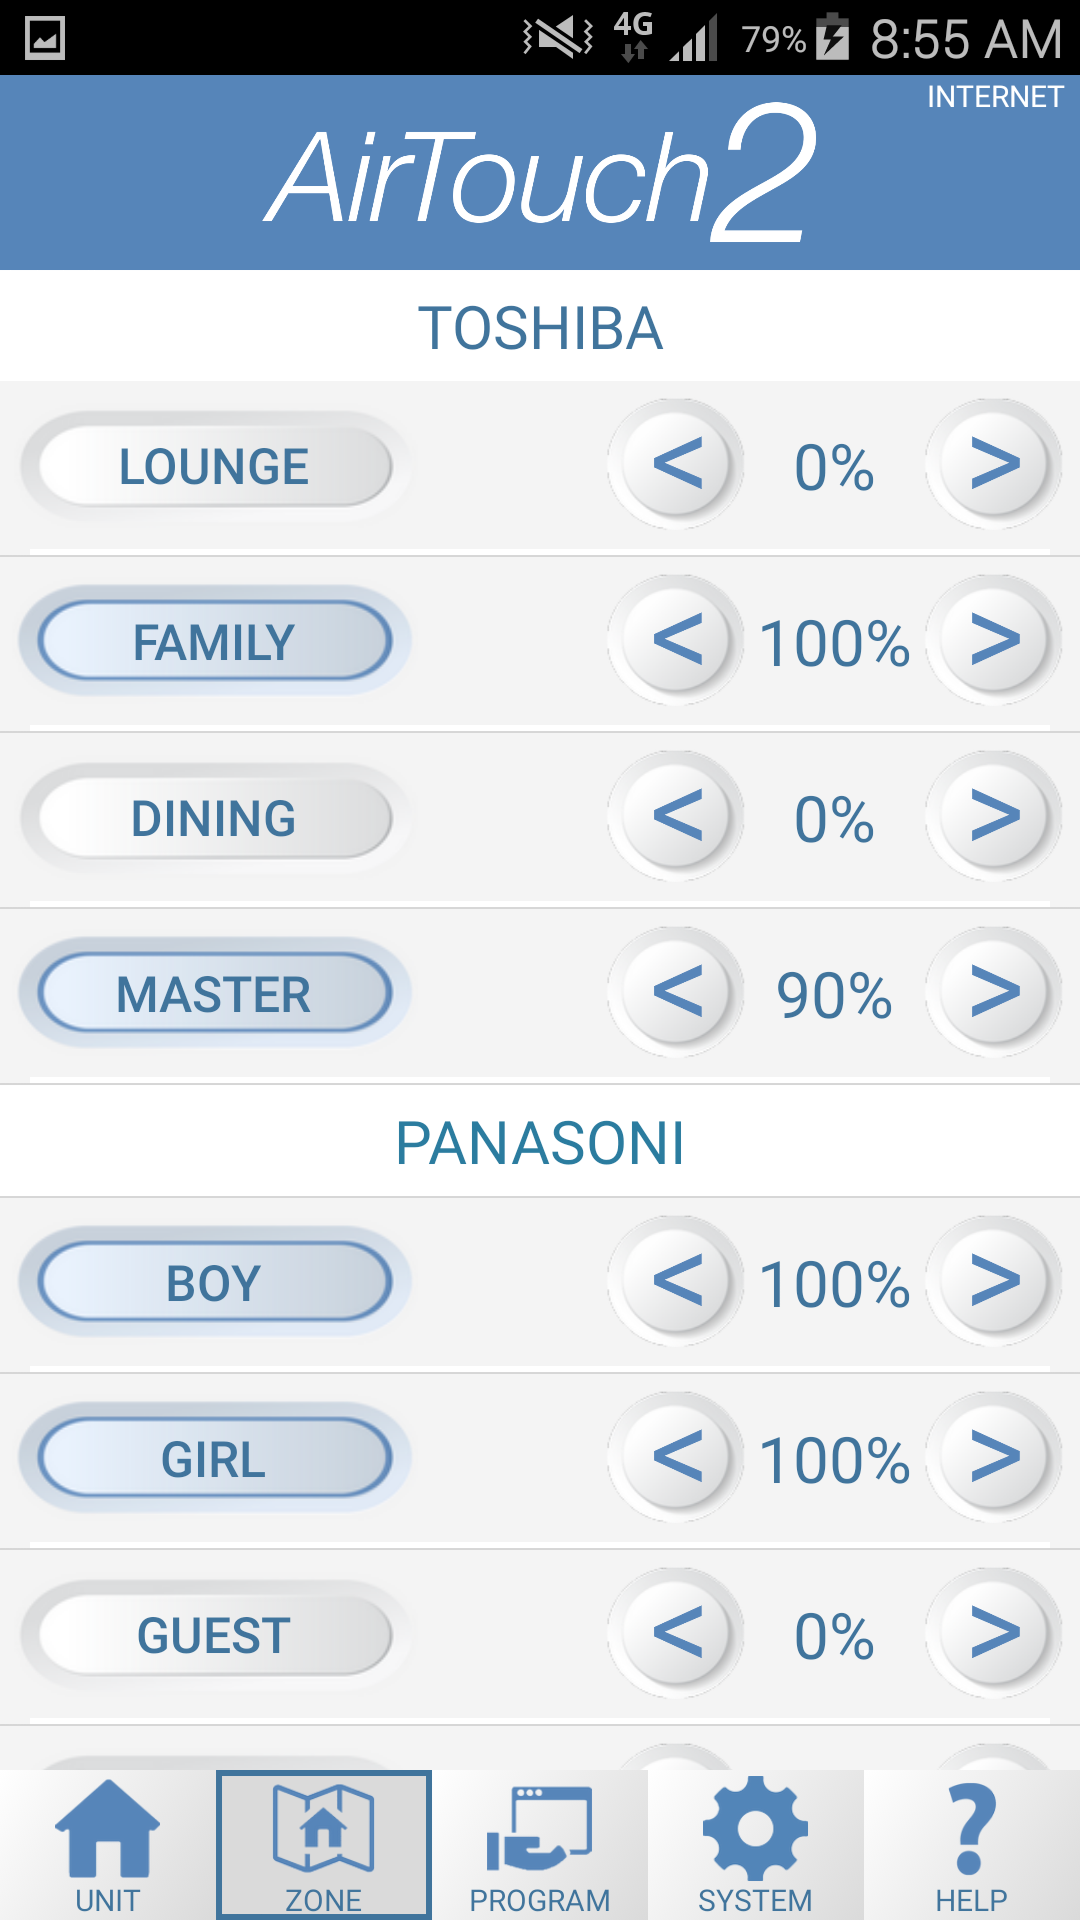Tap the GIRL zone 100% value

(x=835, y=1460)
